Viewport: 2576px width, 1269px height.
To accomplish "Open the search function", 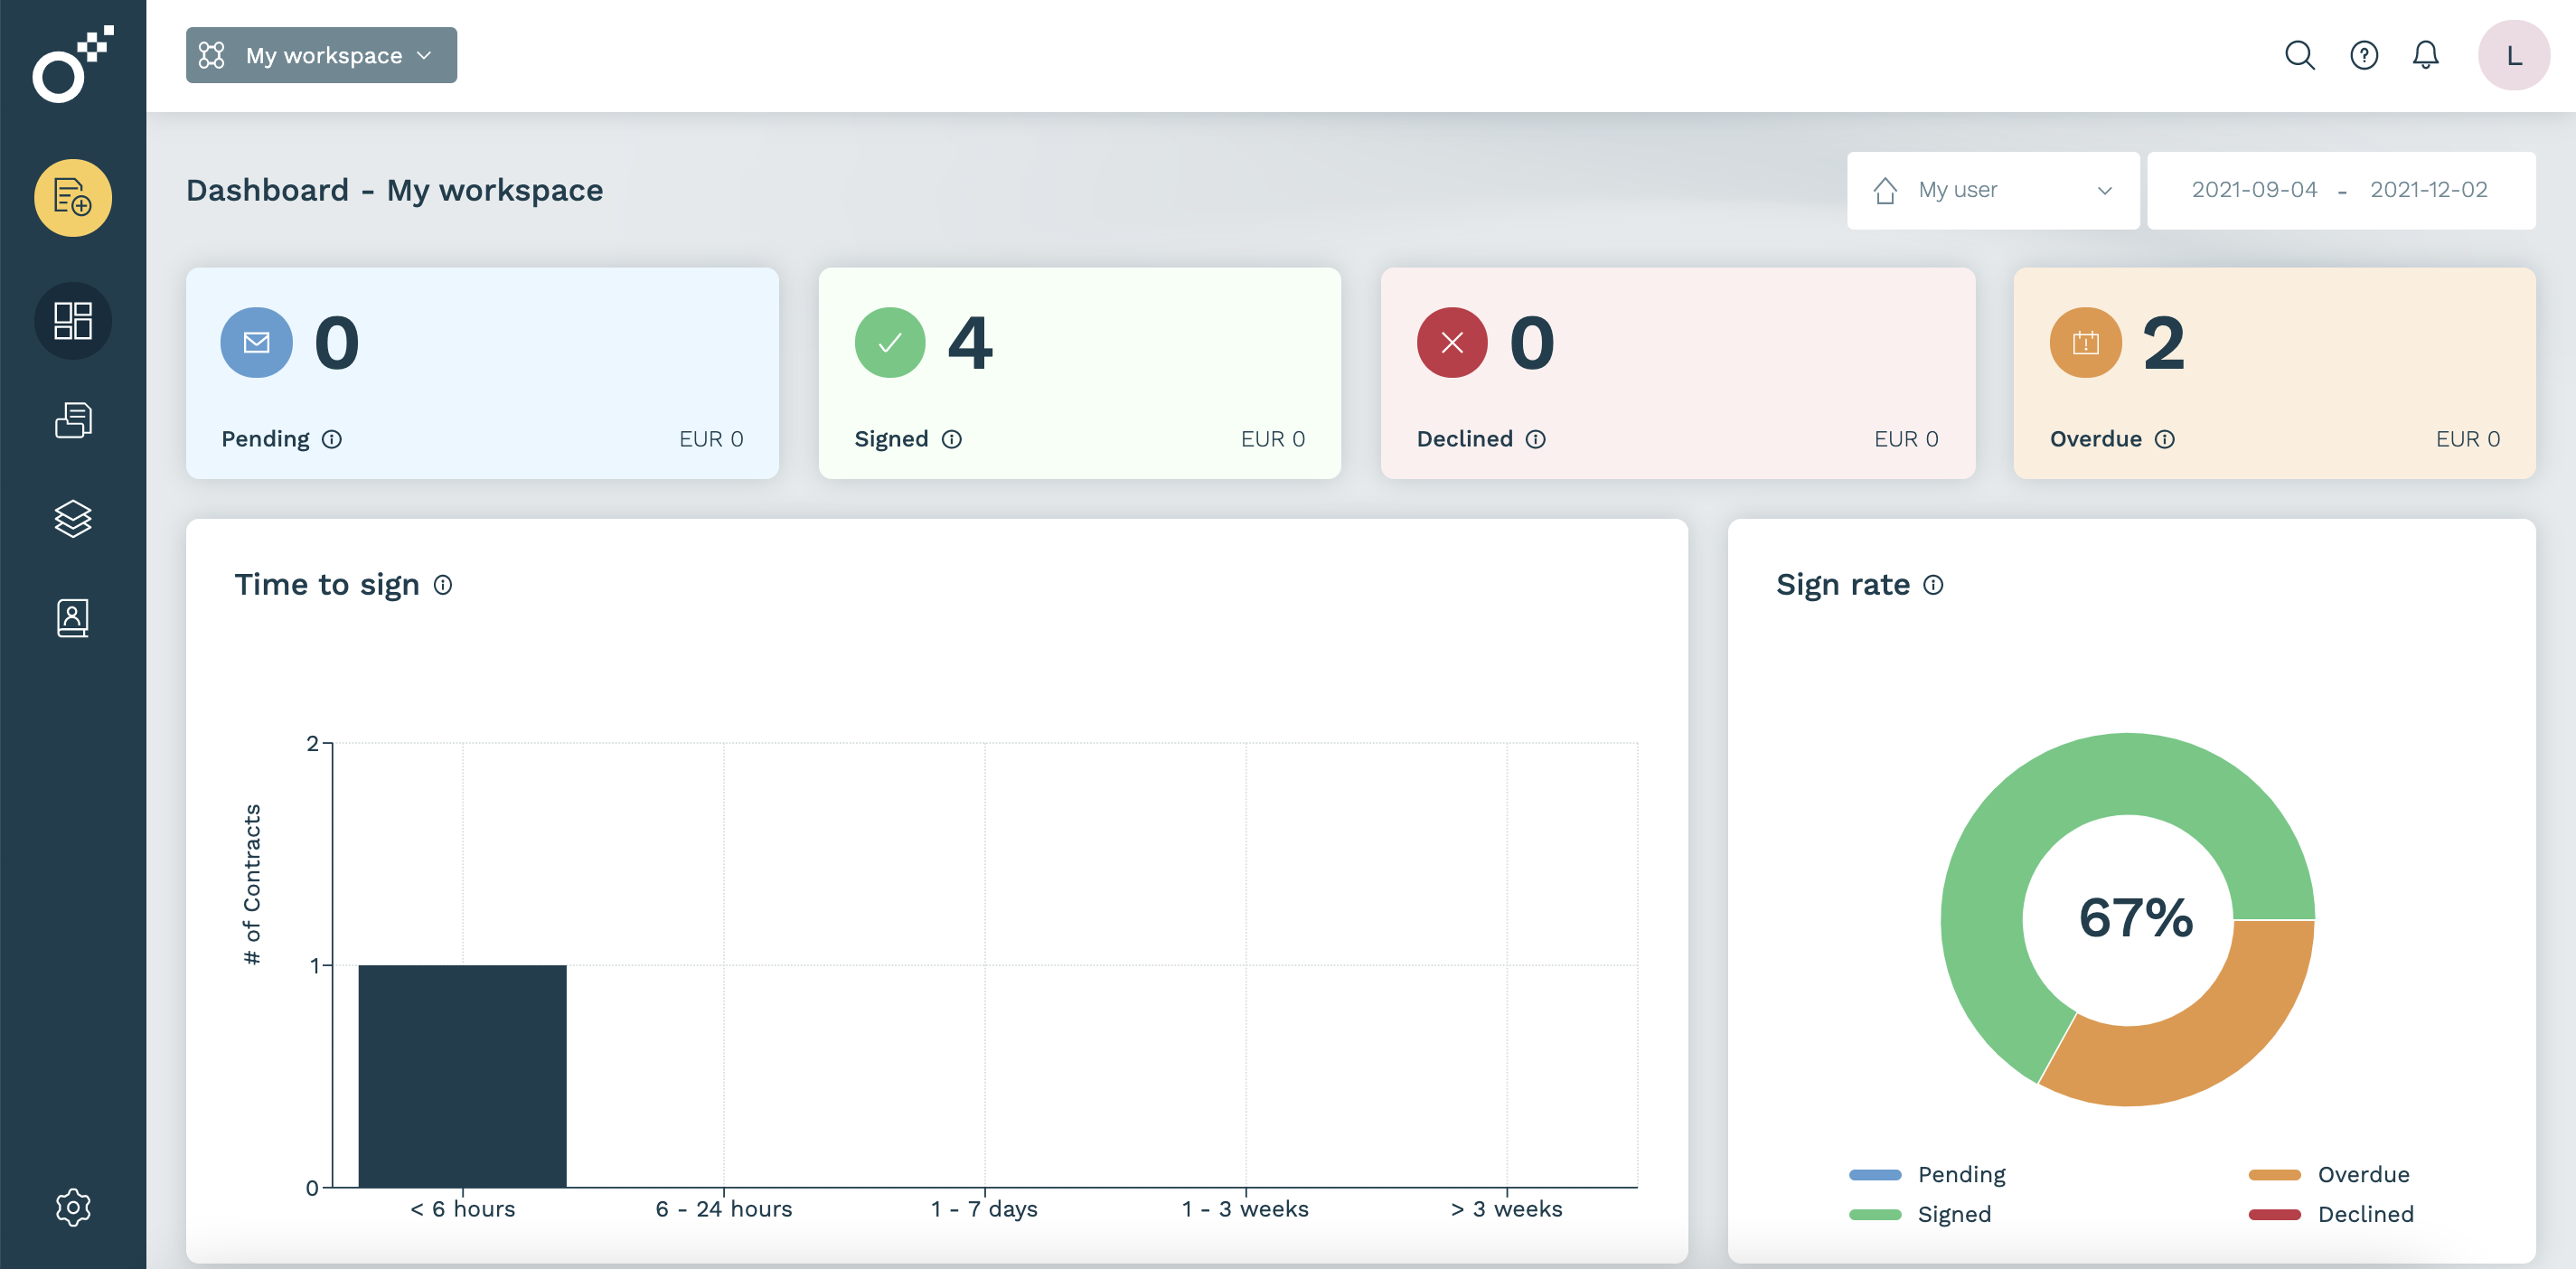I will click(2300, 55).
